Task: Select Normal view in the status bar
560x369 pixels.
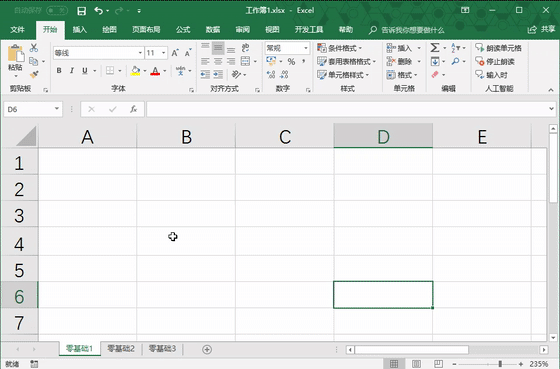Action: [394, 364]
